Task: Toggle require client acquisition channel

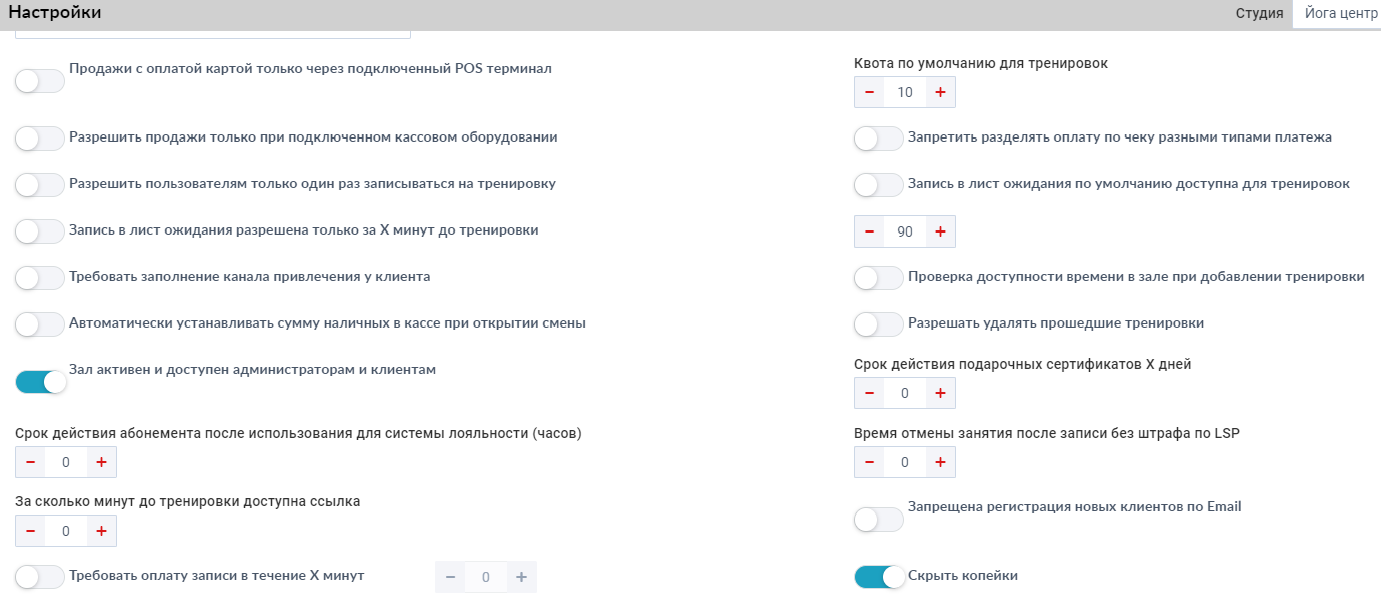Action: [40, 278]
